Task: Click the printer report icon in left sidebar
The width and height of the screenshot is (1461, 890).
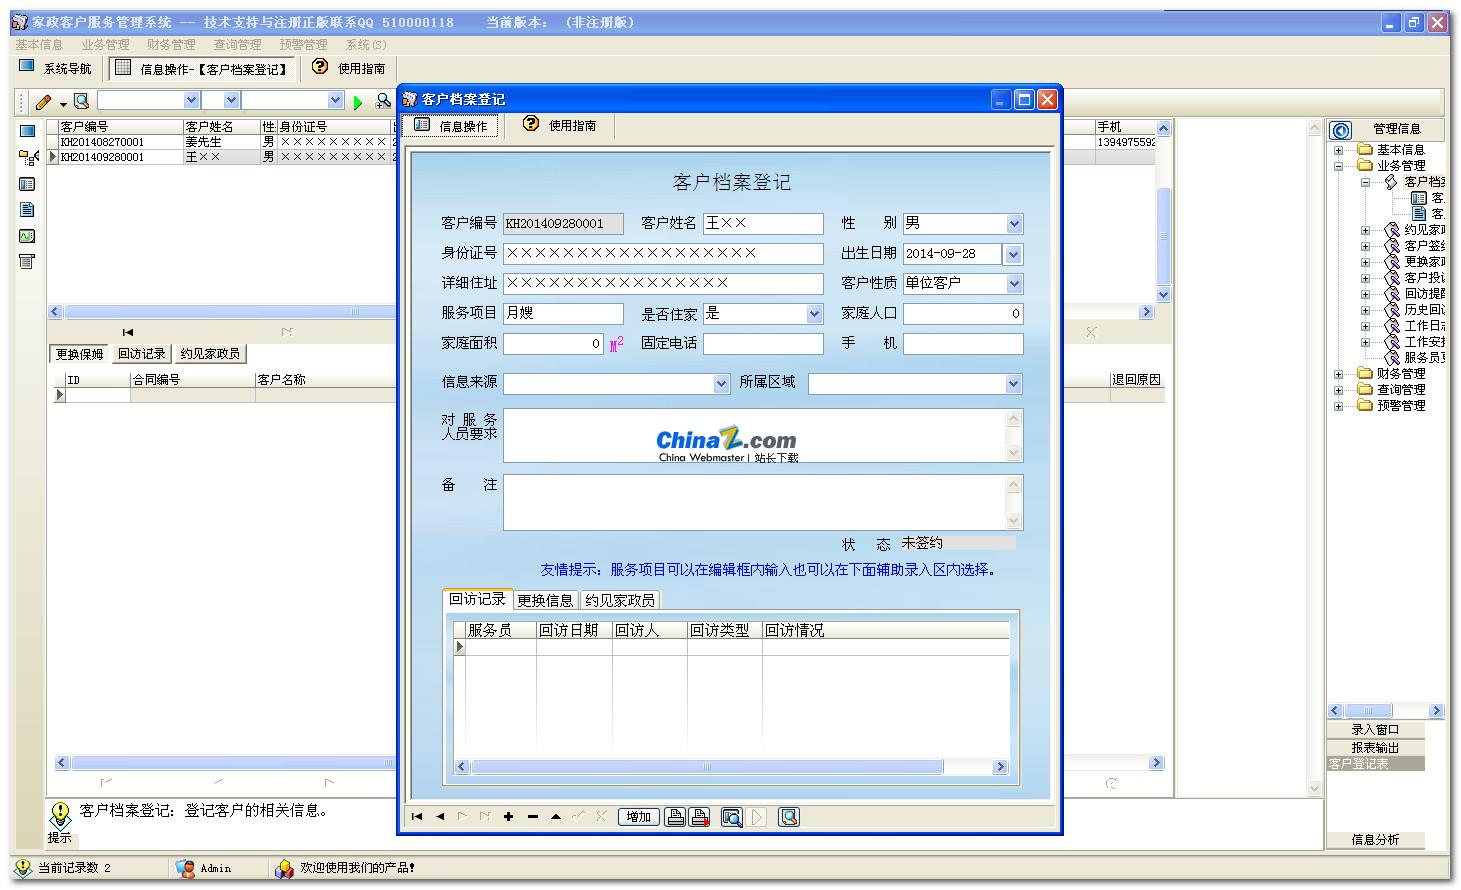Action: click(27, 262)
